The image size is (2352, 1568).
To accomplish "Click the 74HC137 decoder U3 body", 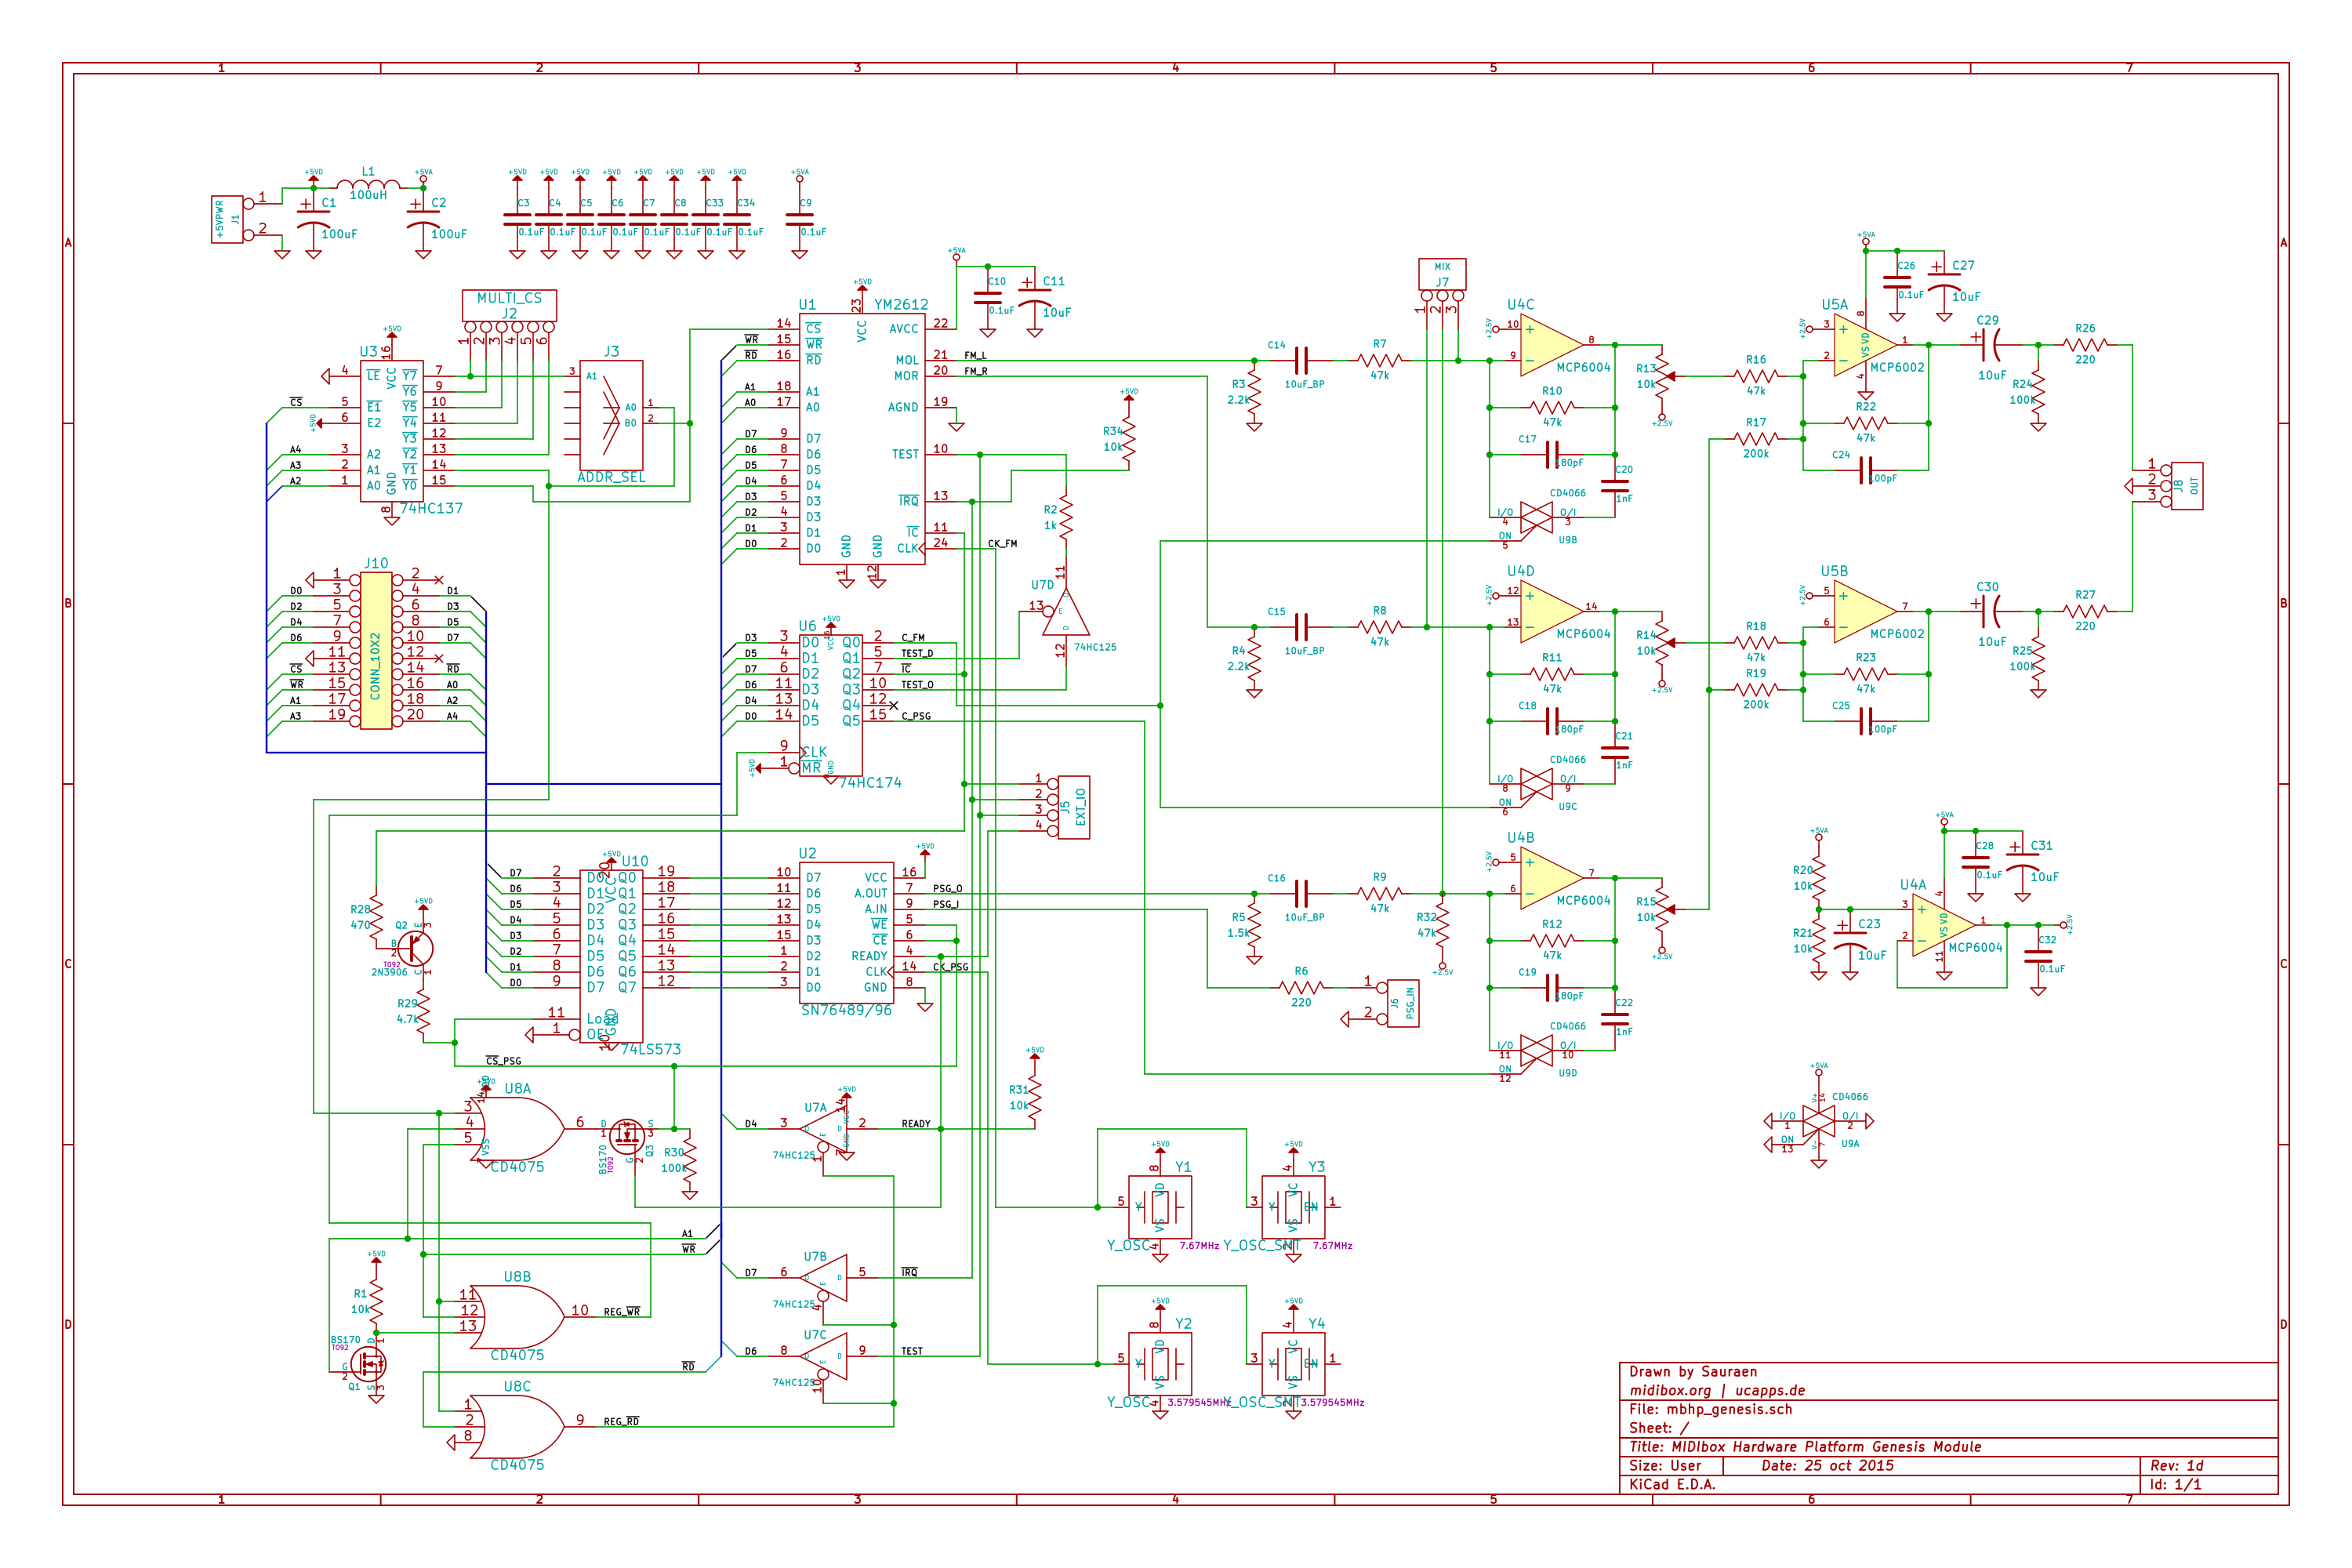I will (391, 432).
